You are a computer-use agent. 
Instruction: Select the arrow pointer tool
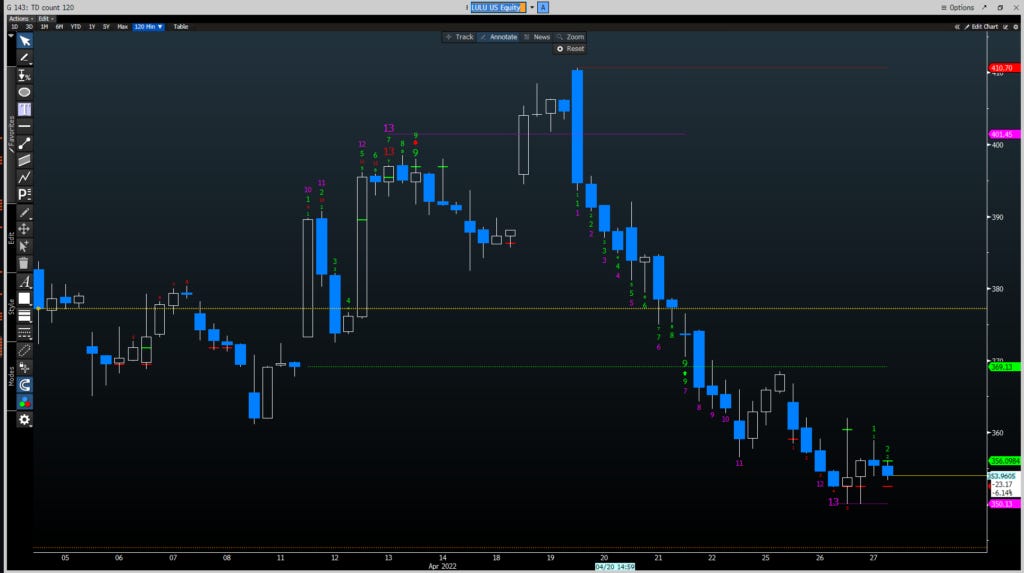(x=24, y=41)
